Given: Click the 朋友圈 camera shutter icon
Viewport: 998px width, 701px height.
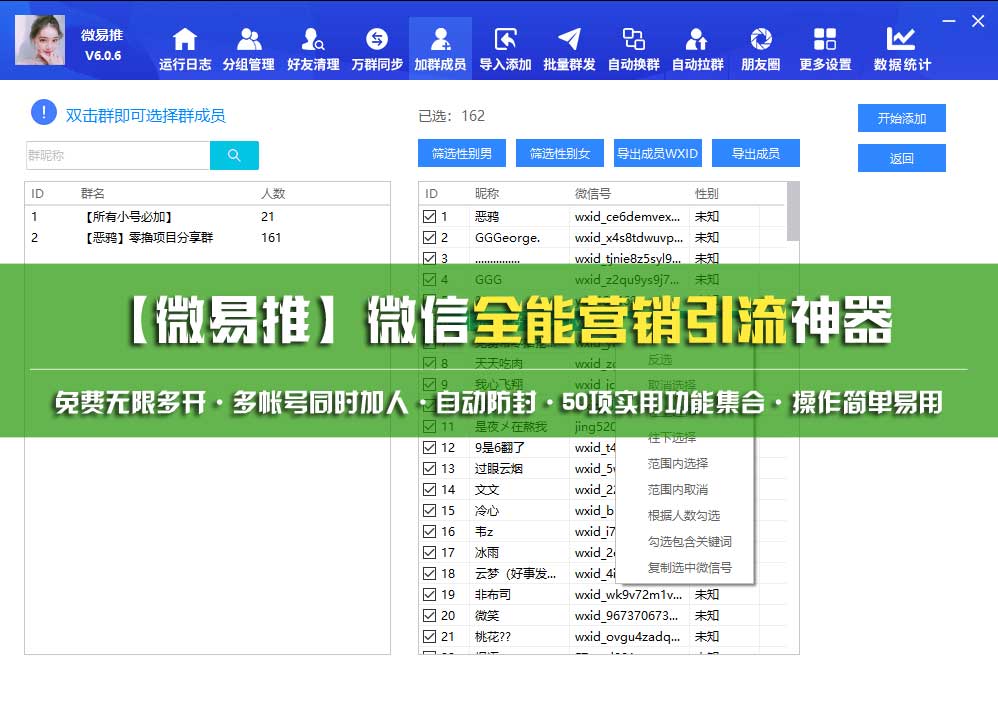Looking at the screenshot, I should pos(761,40).
